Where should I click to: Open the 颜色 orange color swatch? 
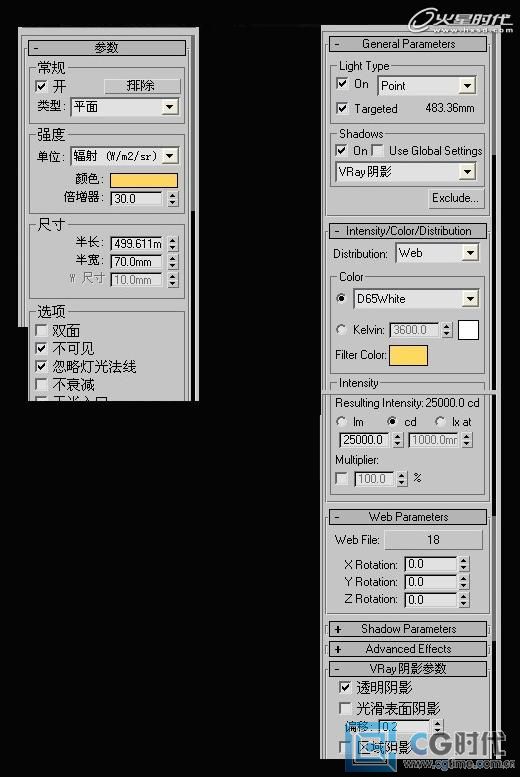(144, 180)
